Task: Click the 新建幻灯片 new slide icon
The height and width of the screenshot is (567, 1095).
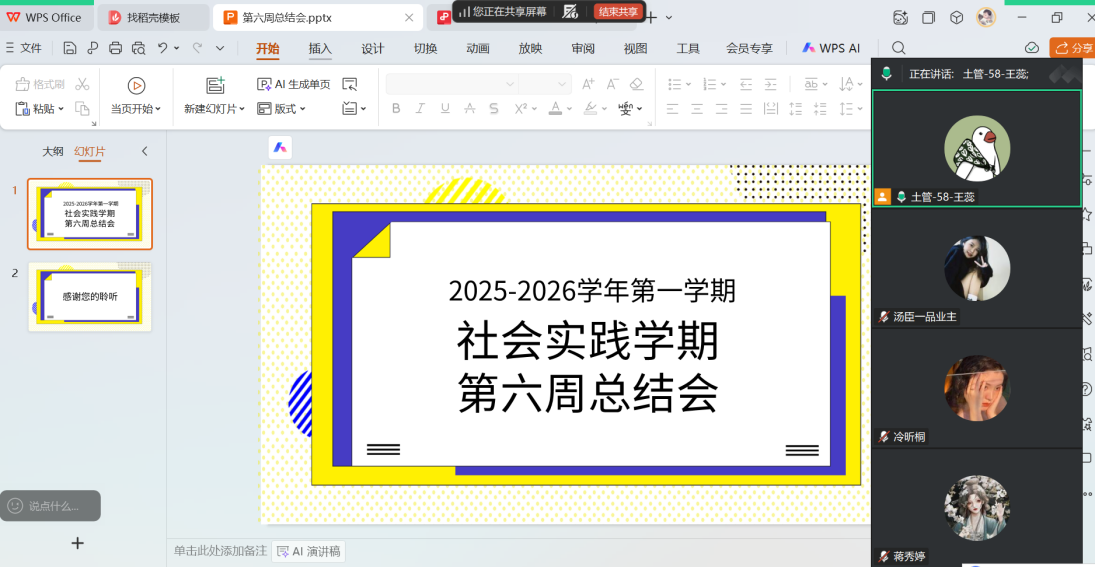Action: click(x=215, y=86)
